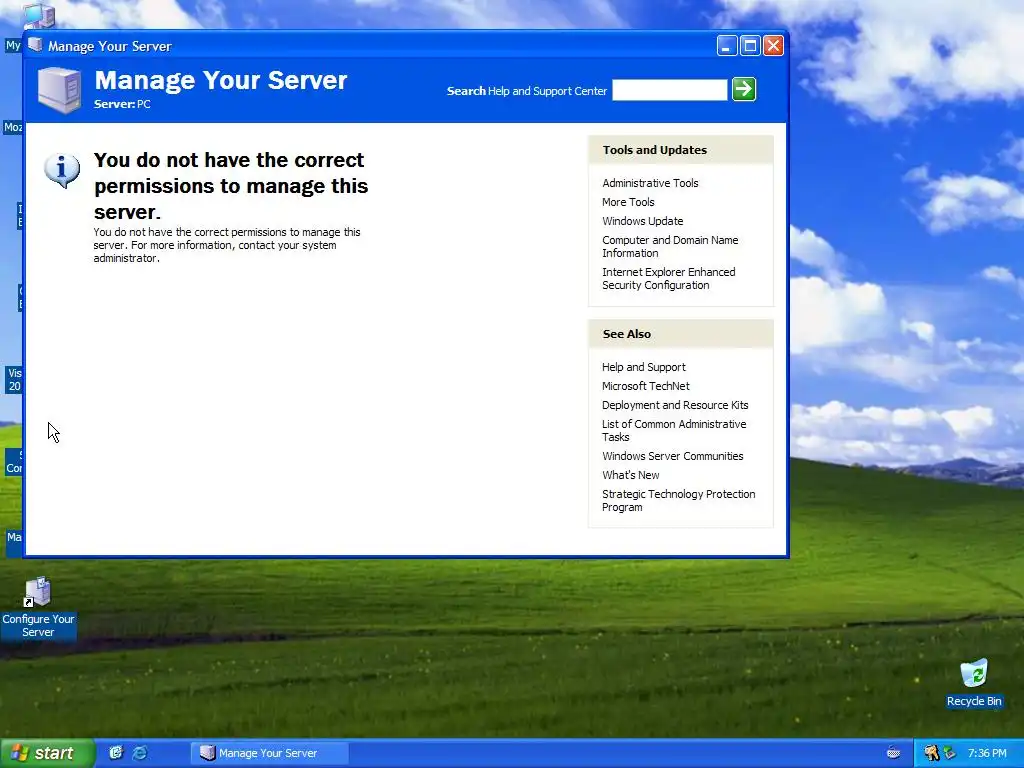Click the Tools and Updates heading

(x=654, y=150)
